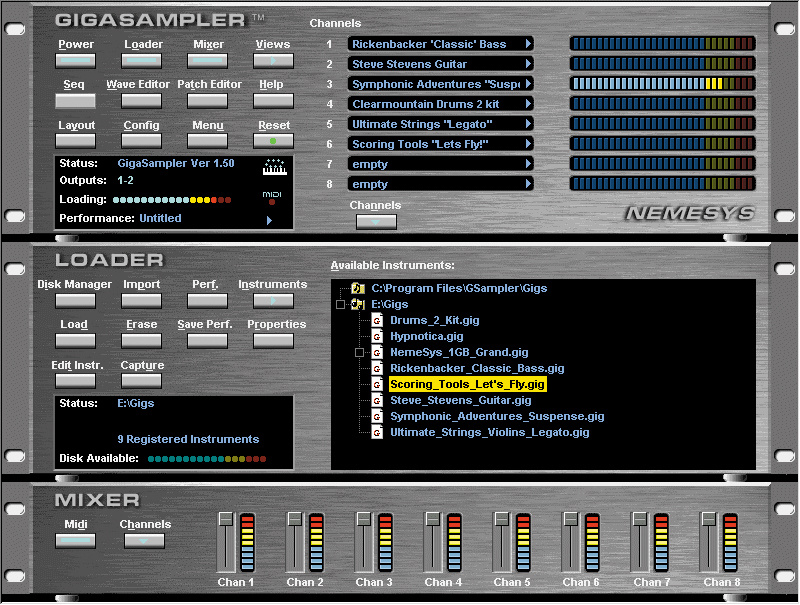The image size is (800, 605).
Task: Open the Menu button in GigaSampler panel
Action: (207, 141)
